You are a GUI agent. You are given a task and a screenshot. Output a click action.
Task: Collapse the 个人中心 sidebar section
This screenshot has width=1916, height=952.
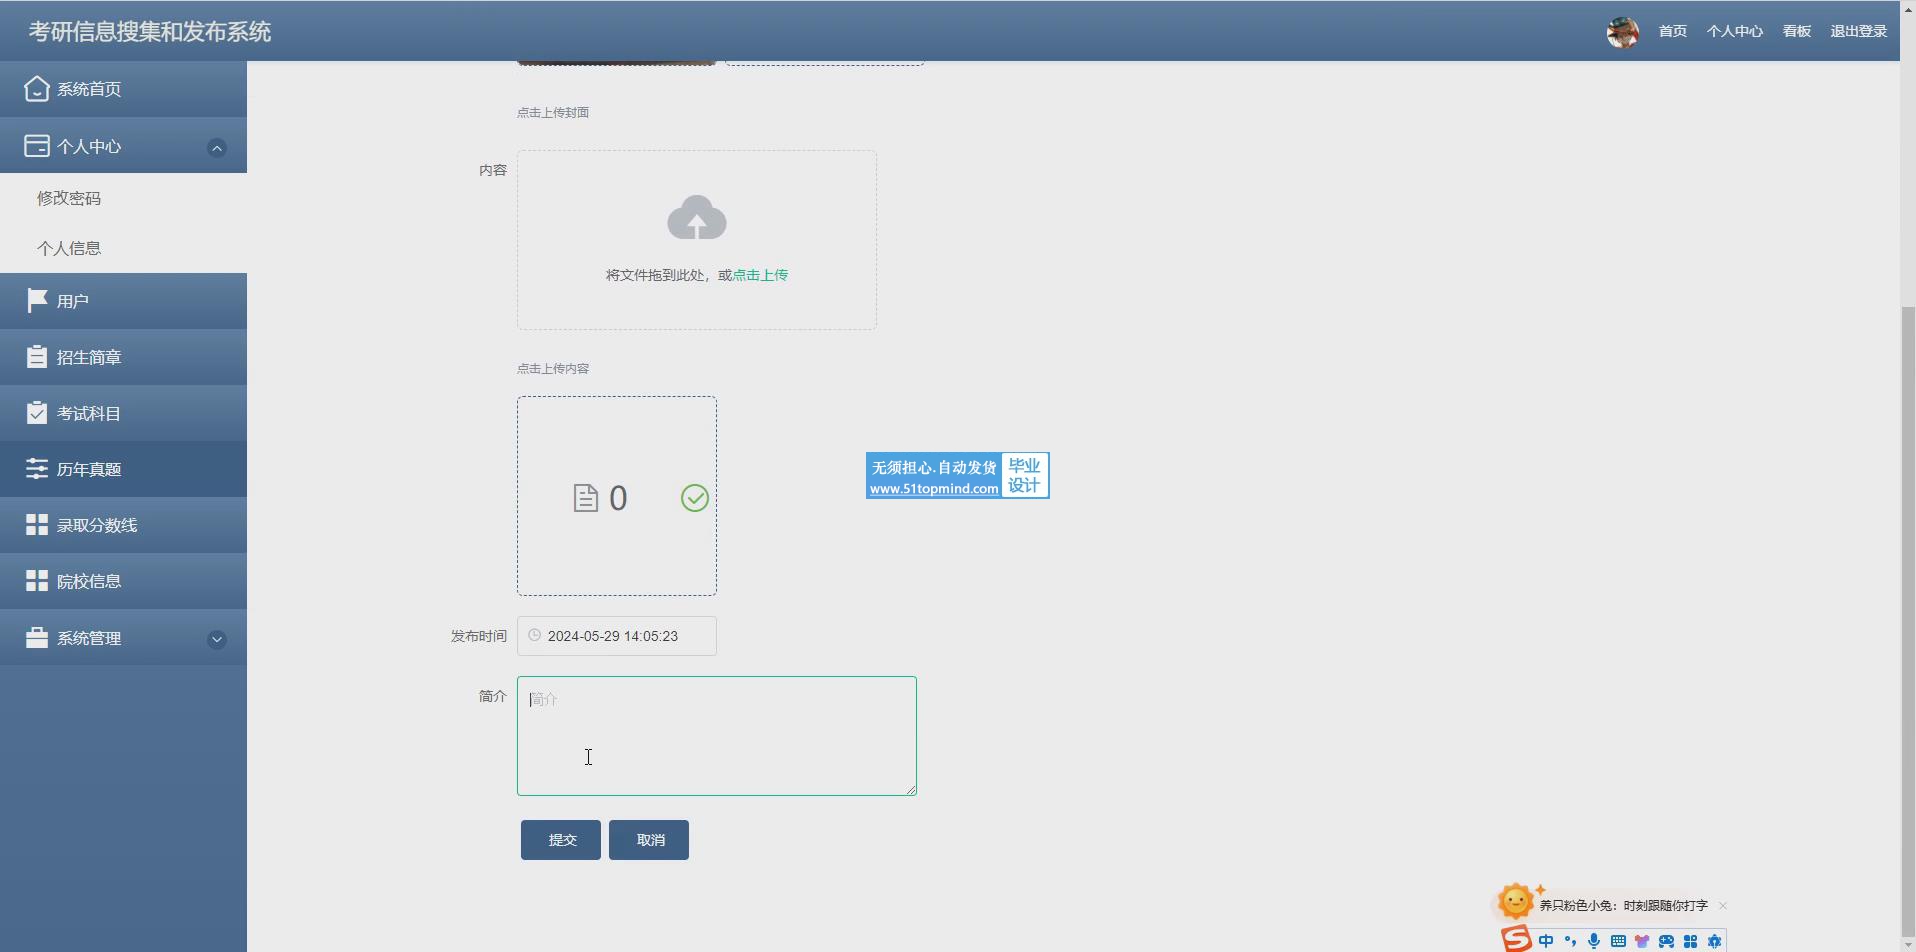click(x=216, y=148)
